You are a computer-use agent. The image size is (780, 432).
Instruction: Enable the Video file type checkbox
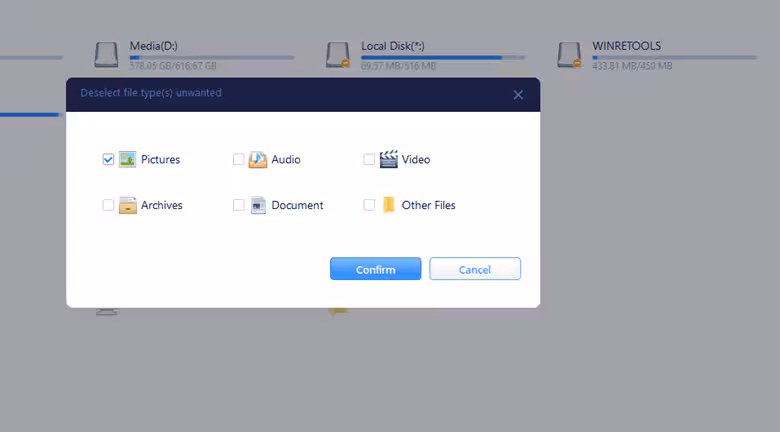[x=369, y=159]
